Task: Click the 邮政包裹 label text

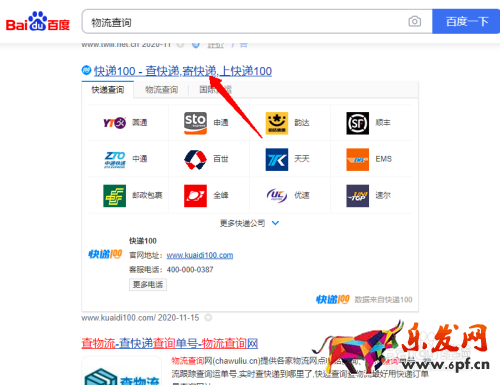Action: coord(147,195)
